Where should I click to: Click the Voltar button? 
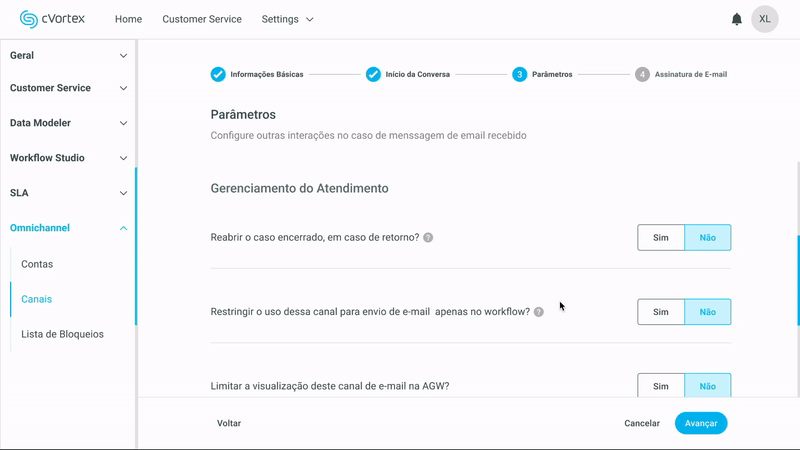229,423
